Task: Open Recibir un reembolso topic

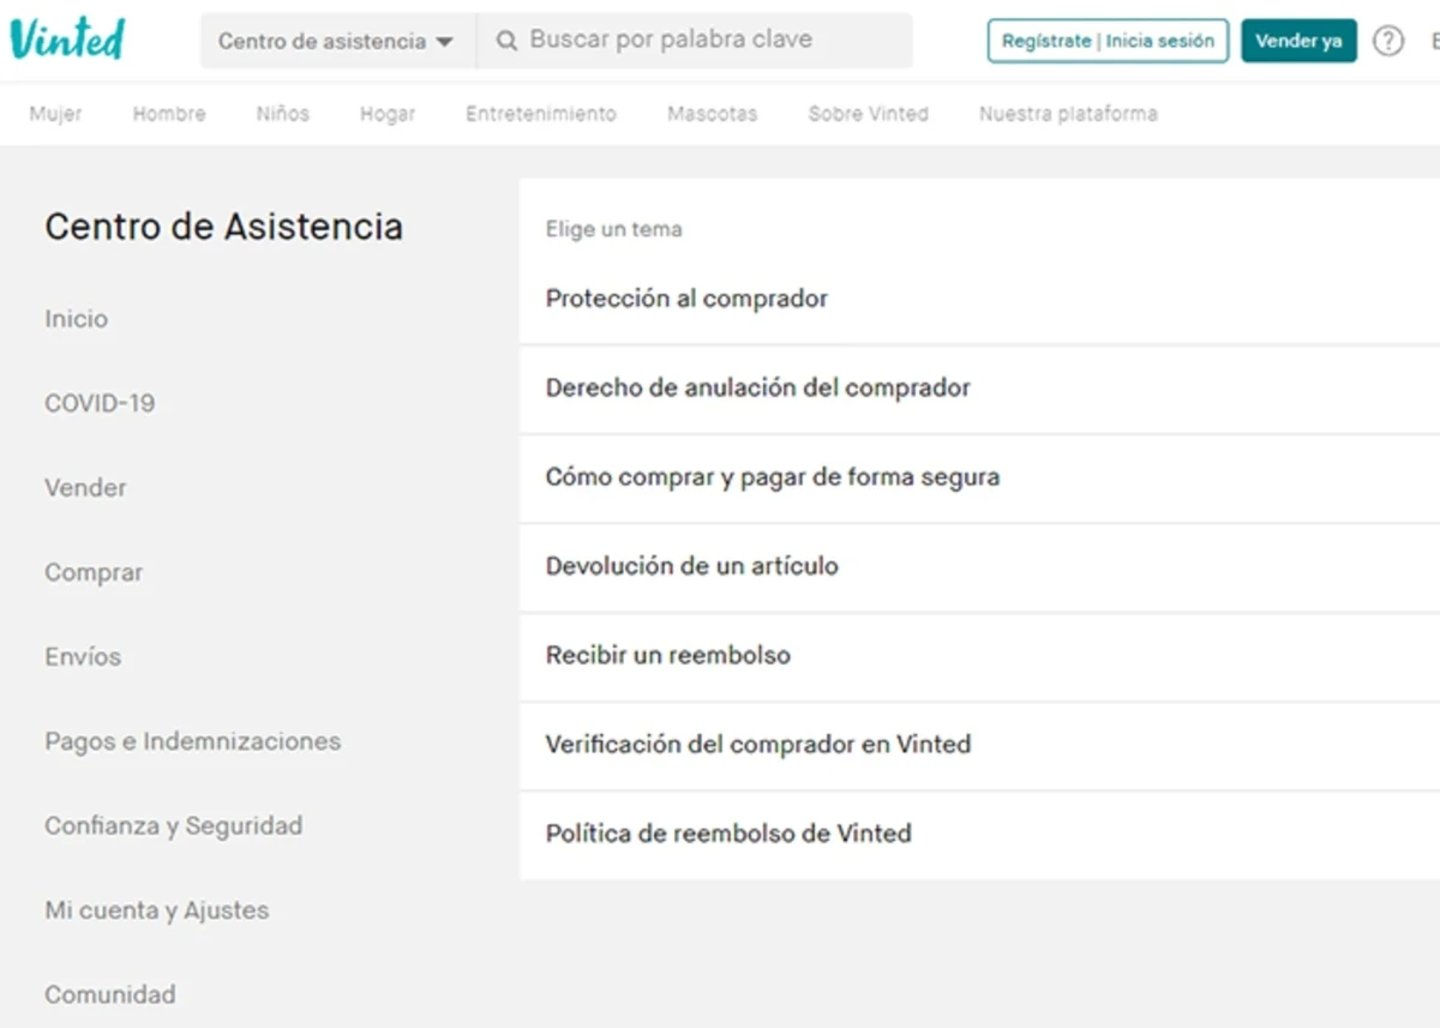Action: [x=980, y=655]
